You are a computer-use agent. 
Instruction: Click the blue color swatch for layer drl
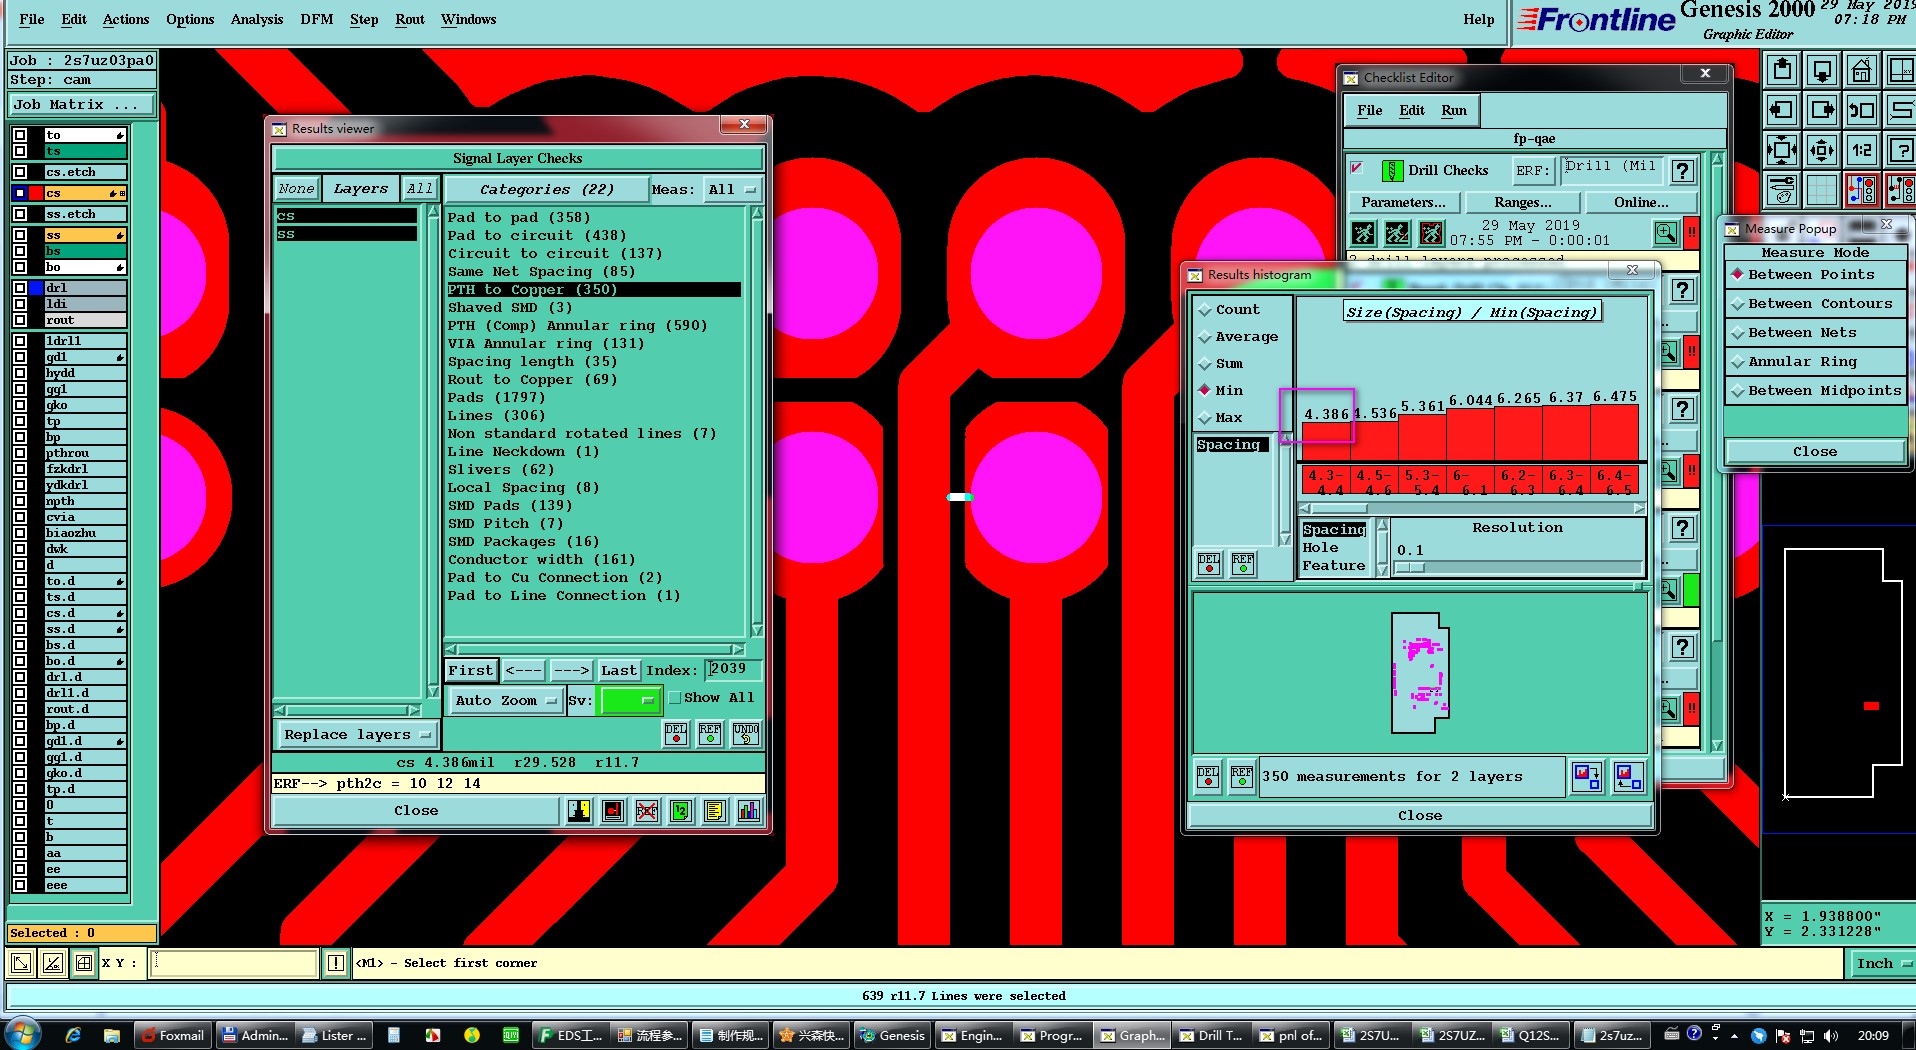point(36,288)
